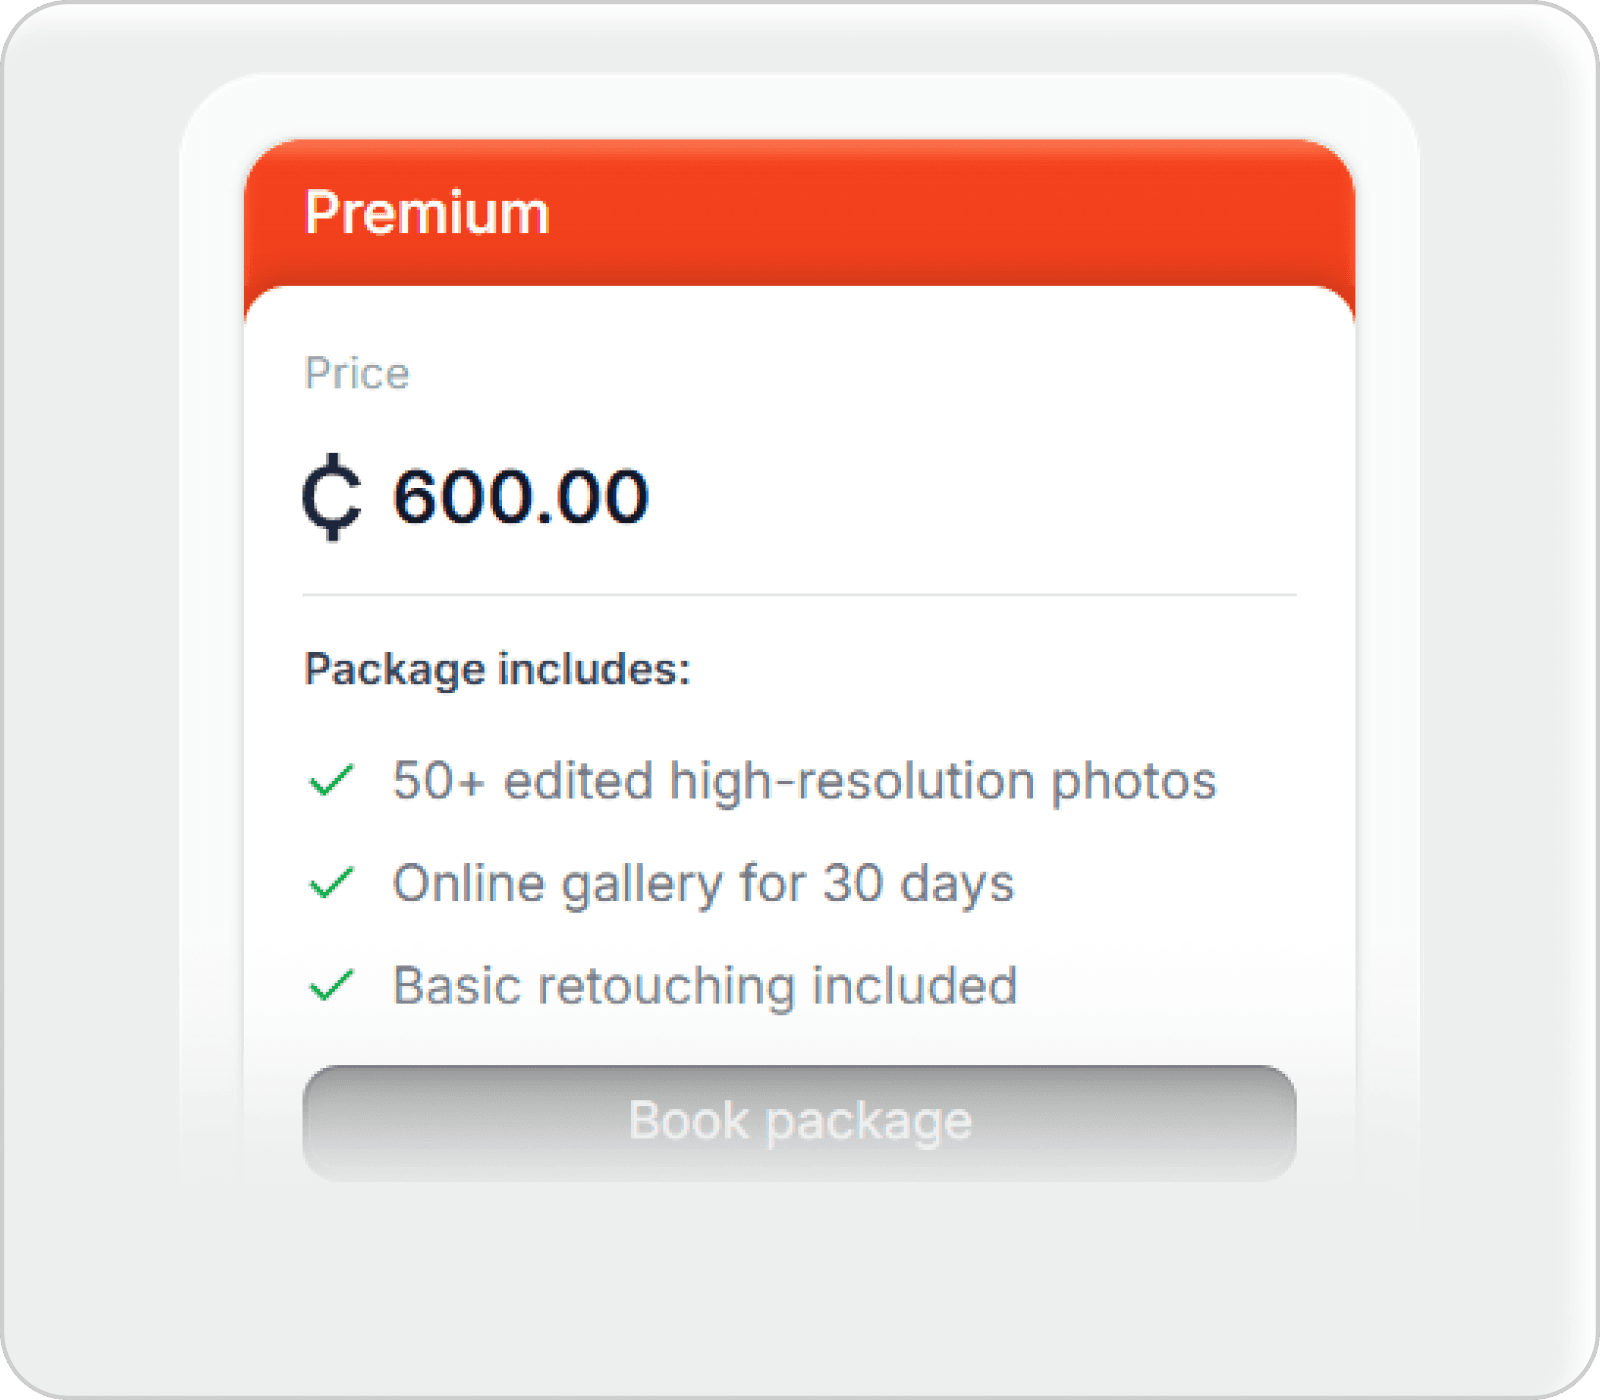
Task: Select the green checkmark beside edited photos
Action: [333, 781]
